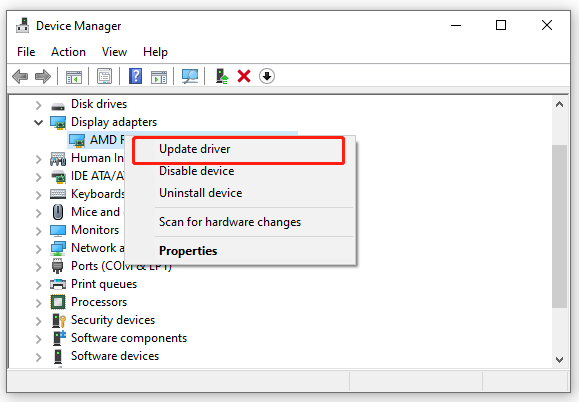Screen dimensions: 579x402
Task: Open the Properties sheet toolbar icon
Action: pyautogui.click(x=105, y=76)
